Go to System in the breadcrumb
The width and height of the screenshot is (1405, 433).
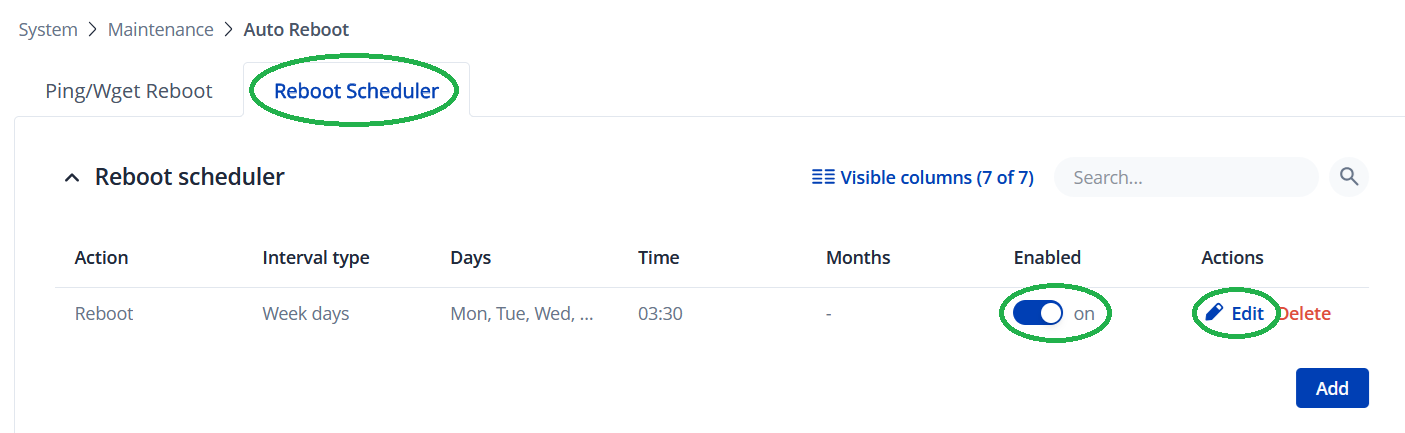click(x=48, y=30)
